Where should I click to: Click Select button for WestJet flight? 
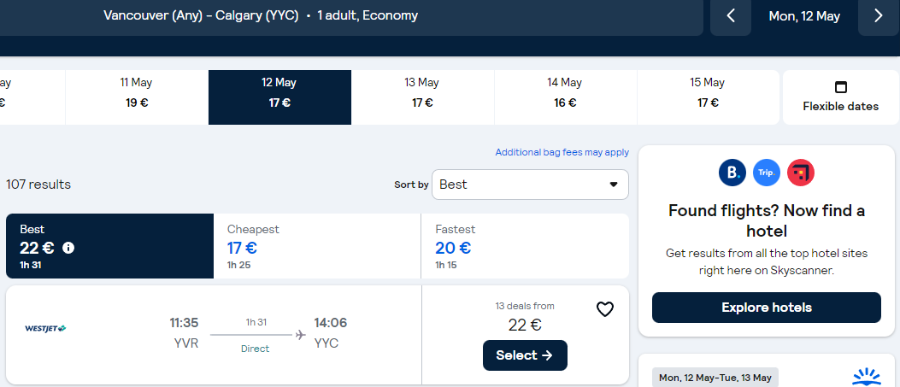pos(525,355)
